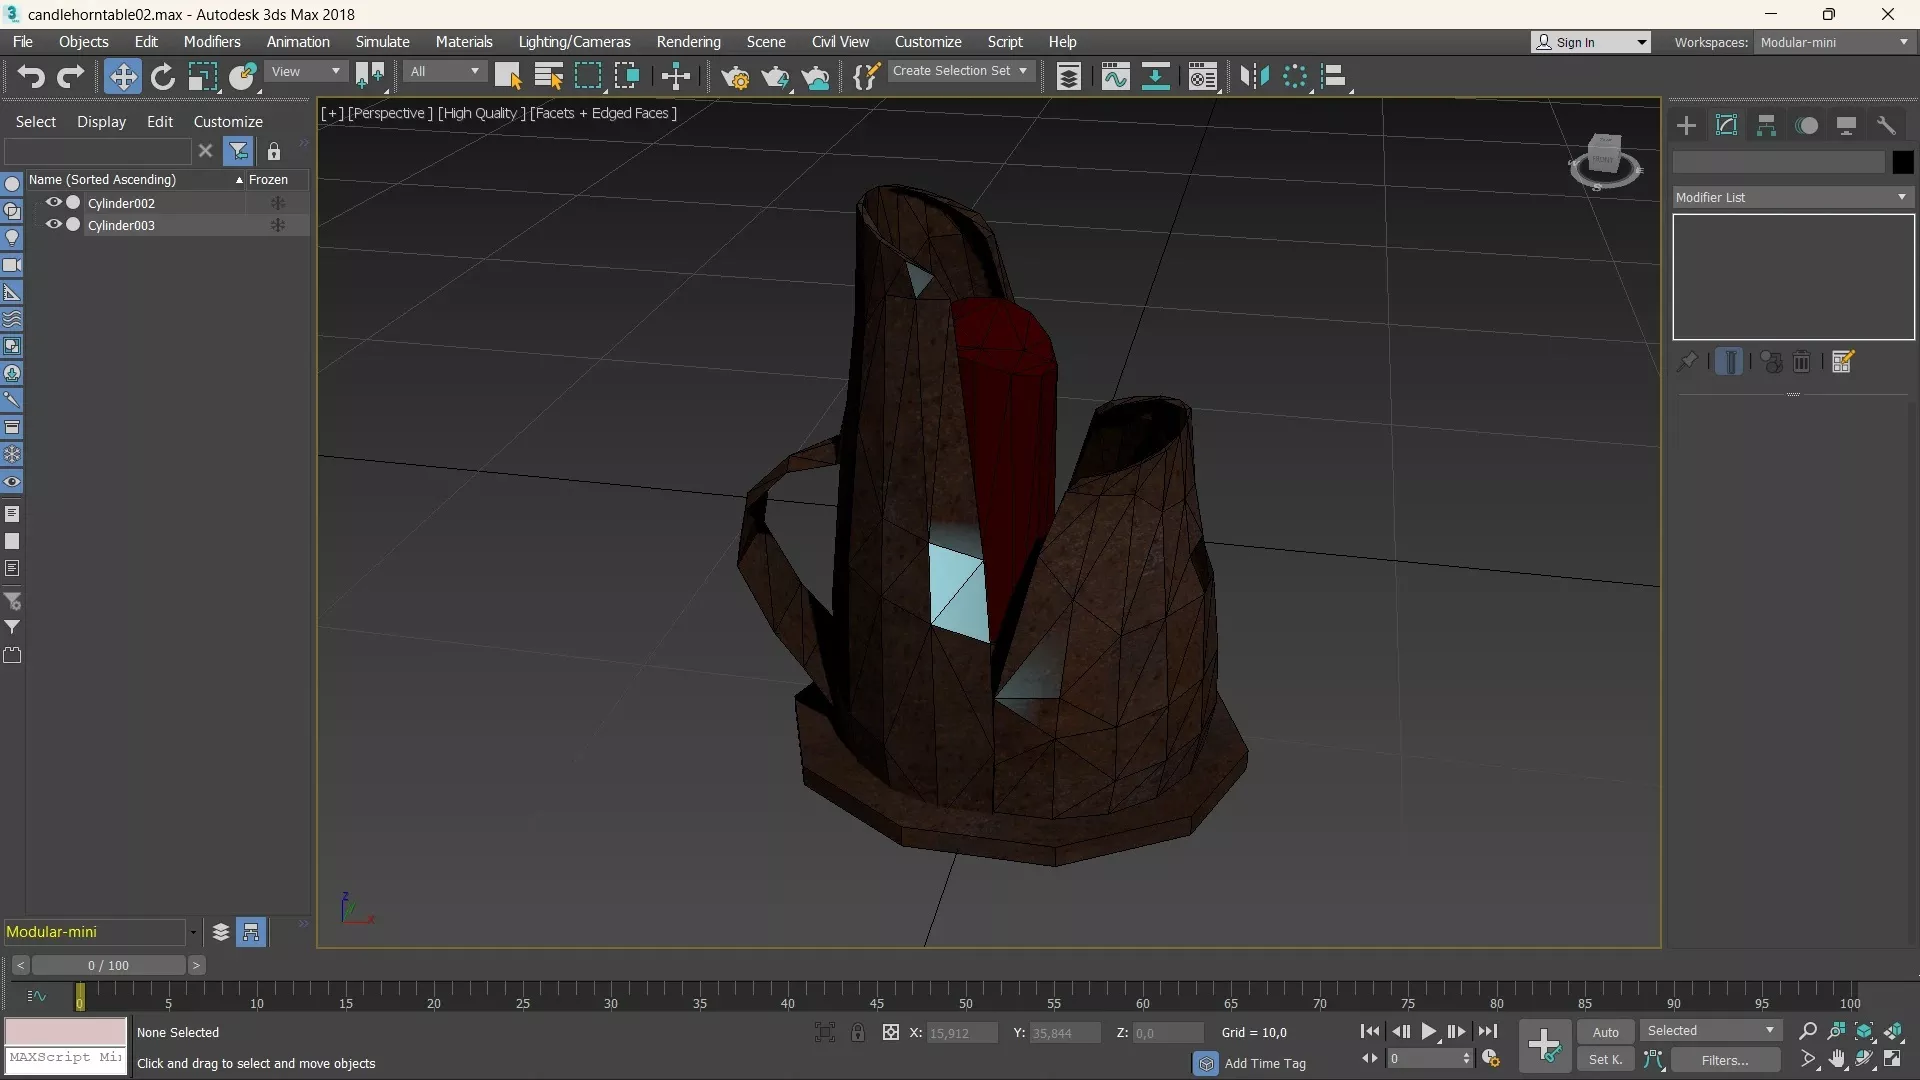The width and height of the screenshot is (1920, 1080).
Task: Open the Motion command panel tab
Action: (1807, 125)
